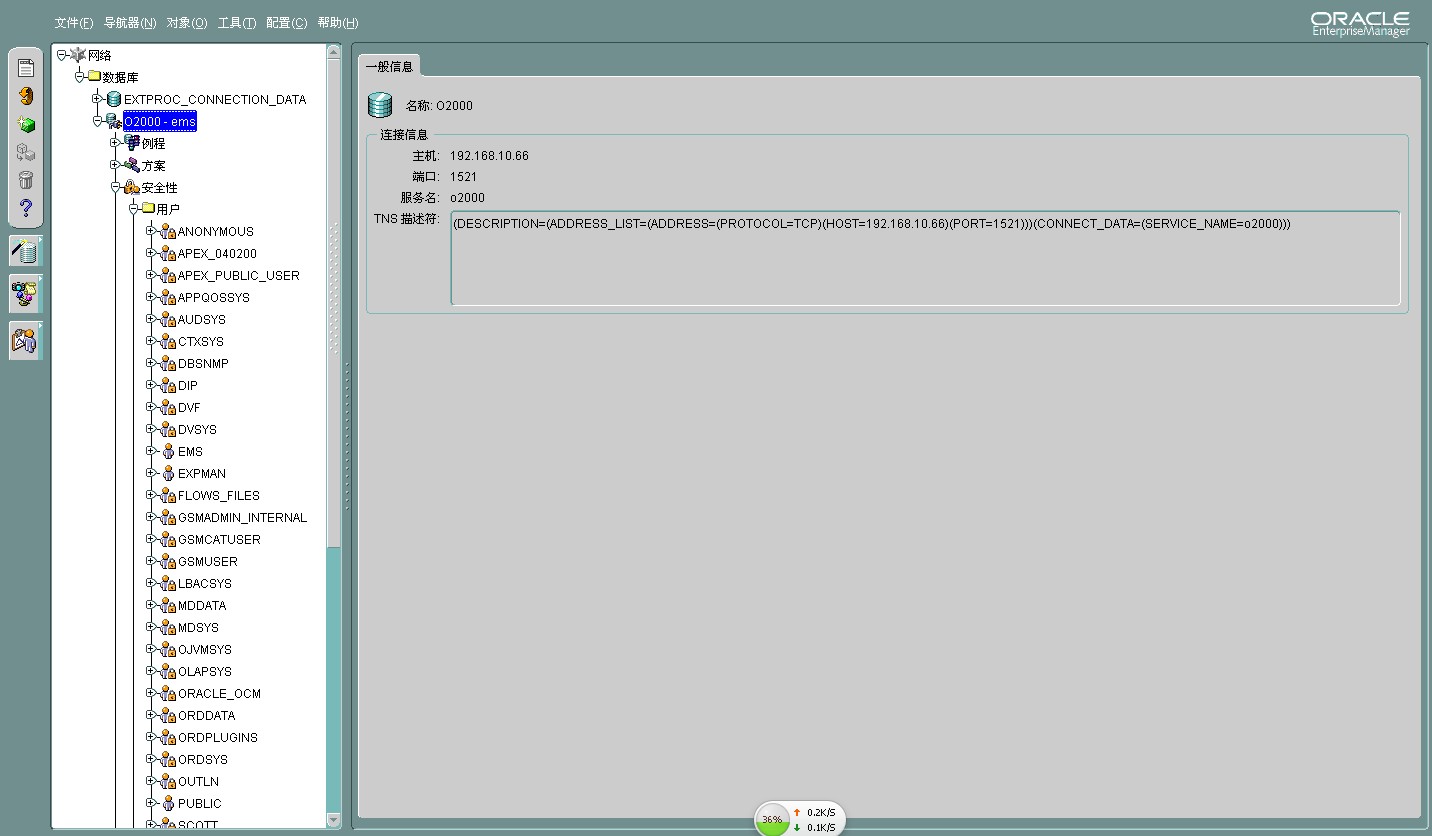Click the blue question mark help icon

pyautogui.click(x=26, y=209)
